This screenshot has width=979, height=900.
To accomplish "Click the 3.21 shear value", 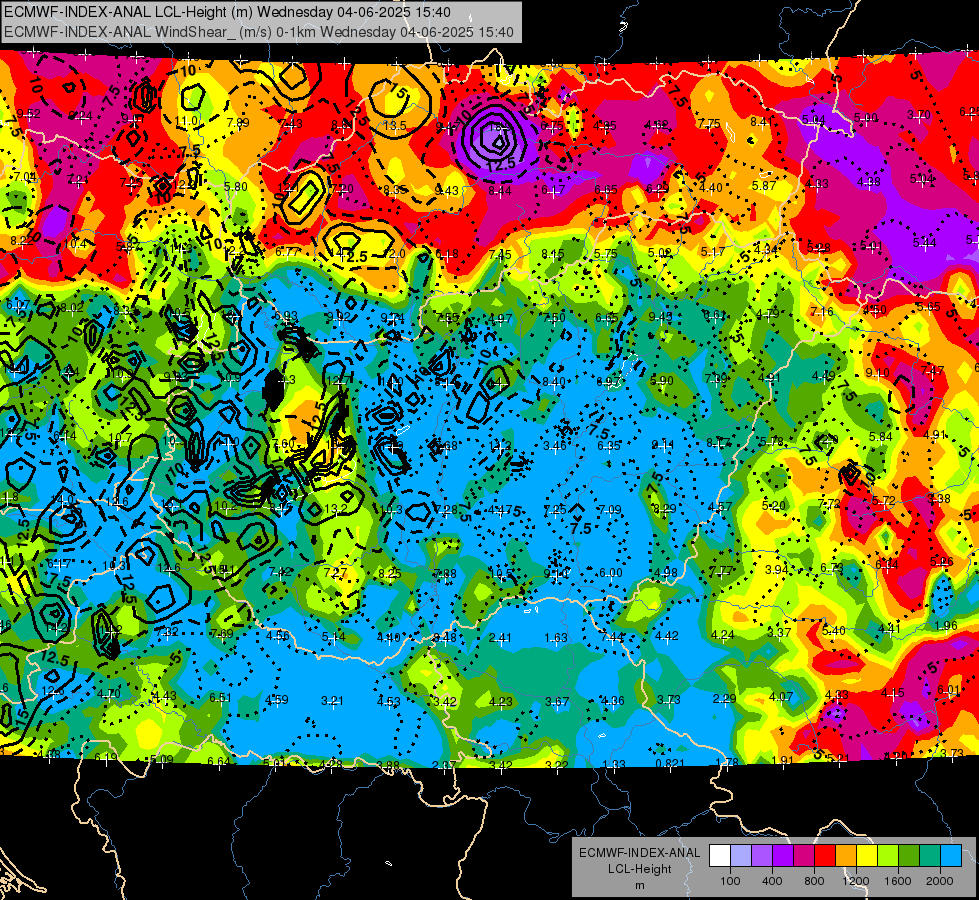I will (x=332, y=701).
